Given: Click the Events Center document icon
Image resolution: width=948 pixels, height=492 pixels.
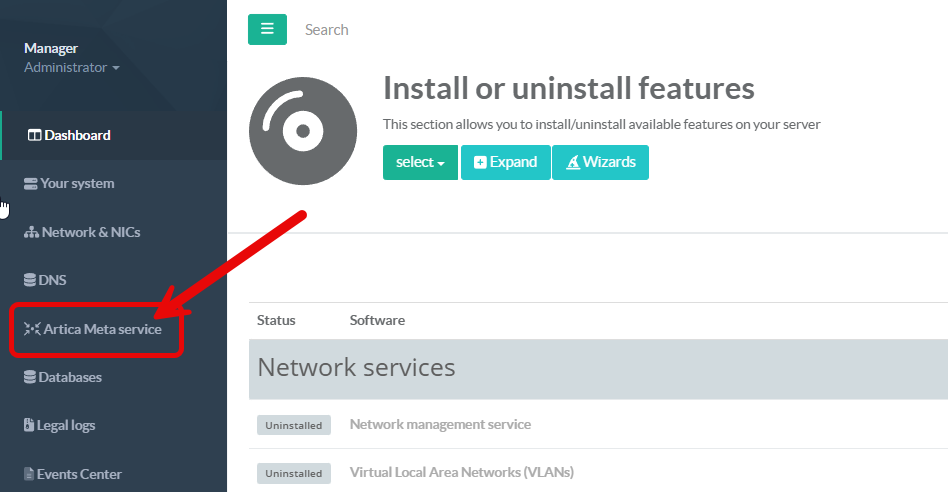Looking at the screenshot, I should [29, 474].
